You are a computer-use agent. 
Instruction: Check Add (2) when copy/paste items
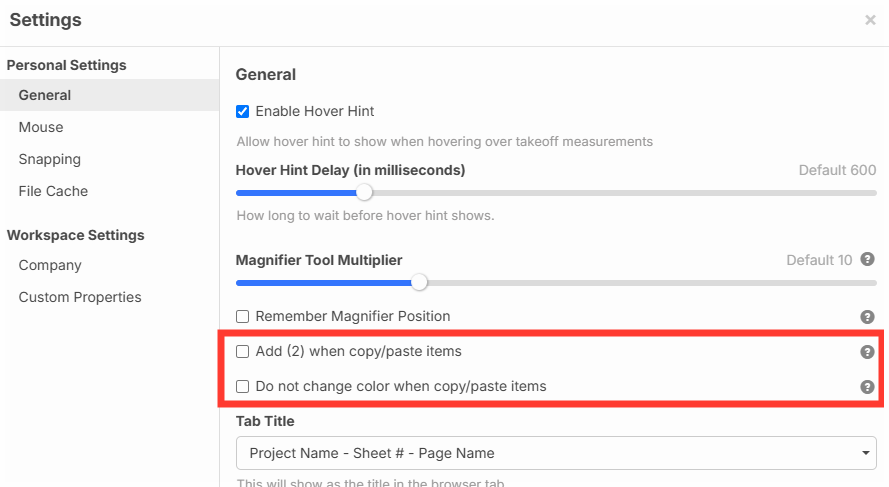242,352
